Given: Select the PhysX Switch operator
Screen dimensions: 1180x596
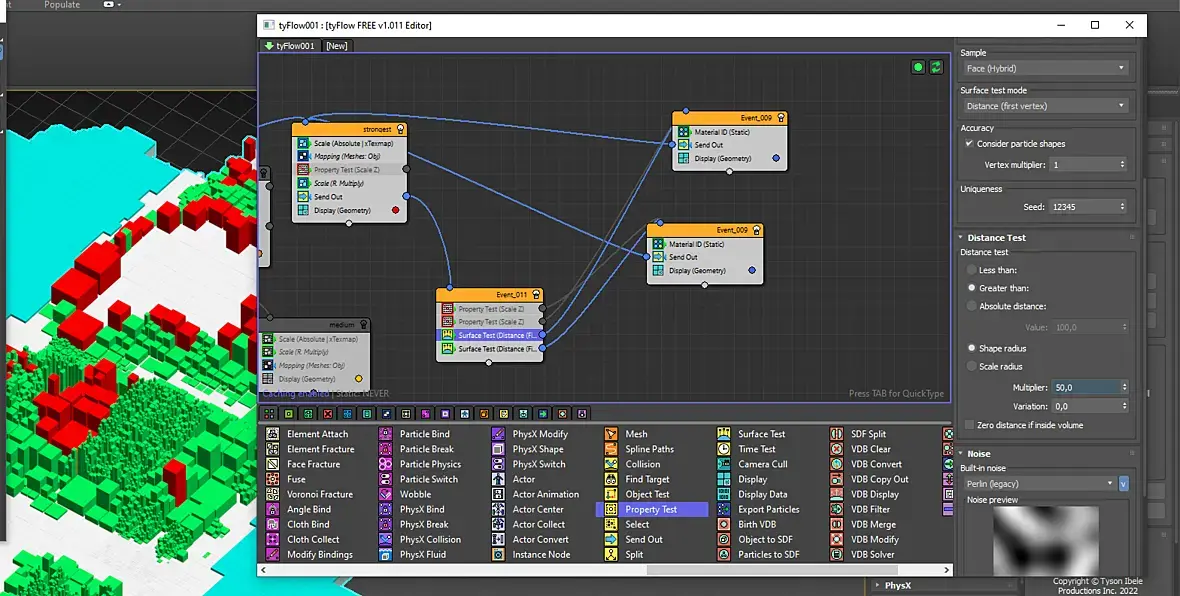Looking at the screenshot, I should 530,464.
